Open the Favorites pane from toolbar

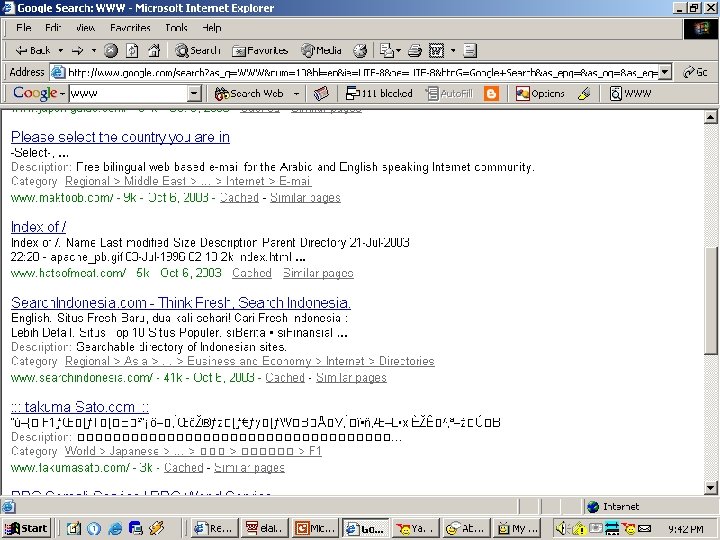point(260,51)
